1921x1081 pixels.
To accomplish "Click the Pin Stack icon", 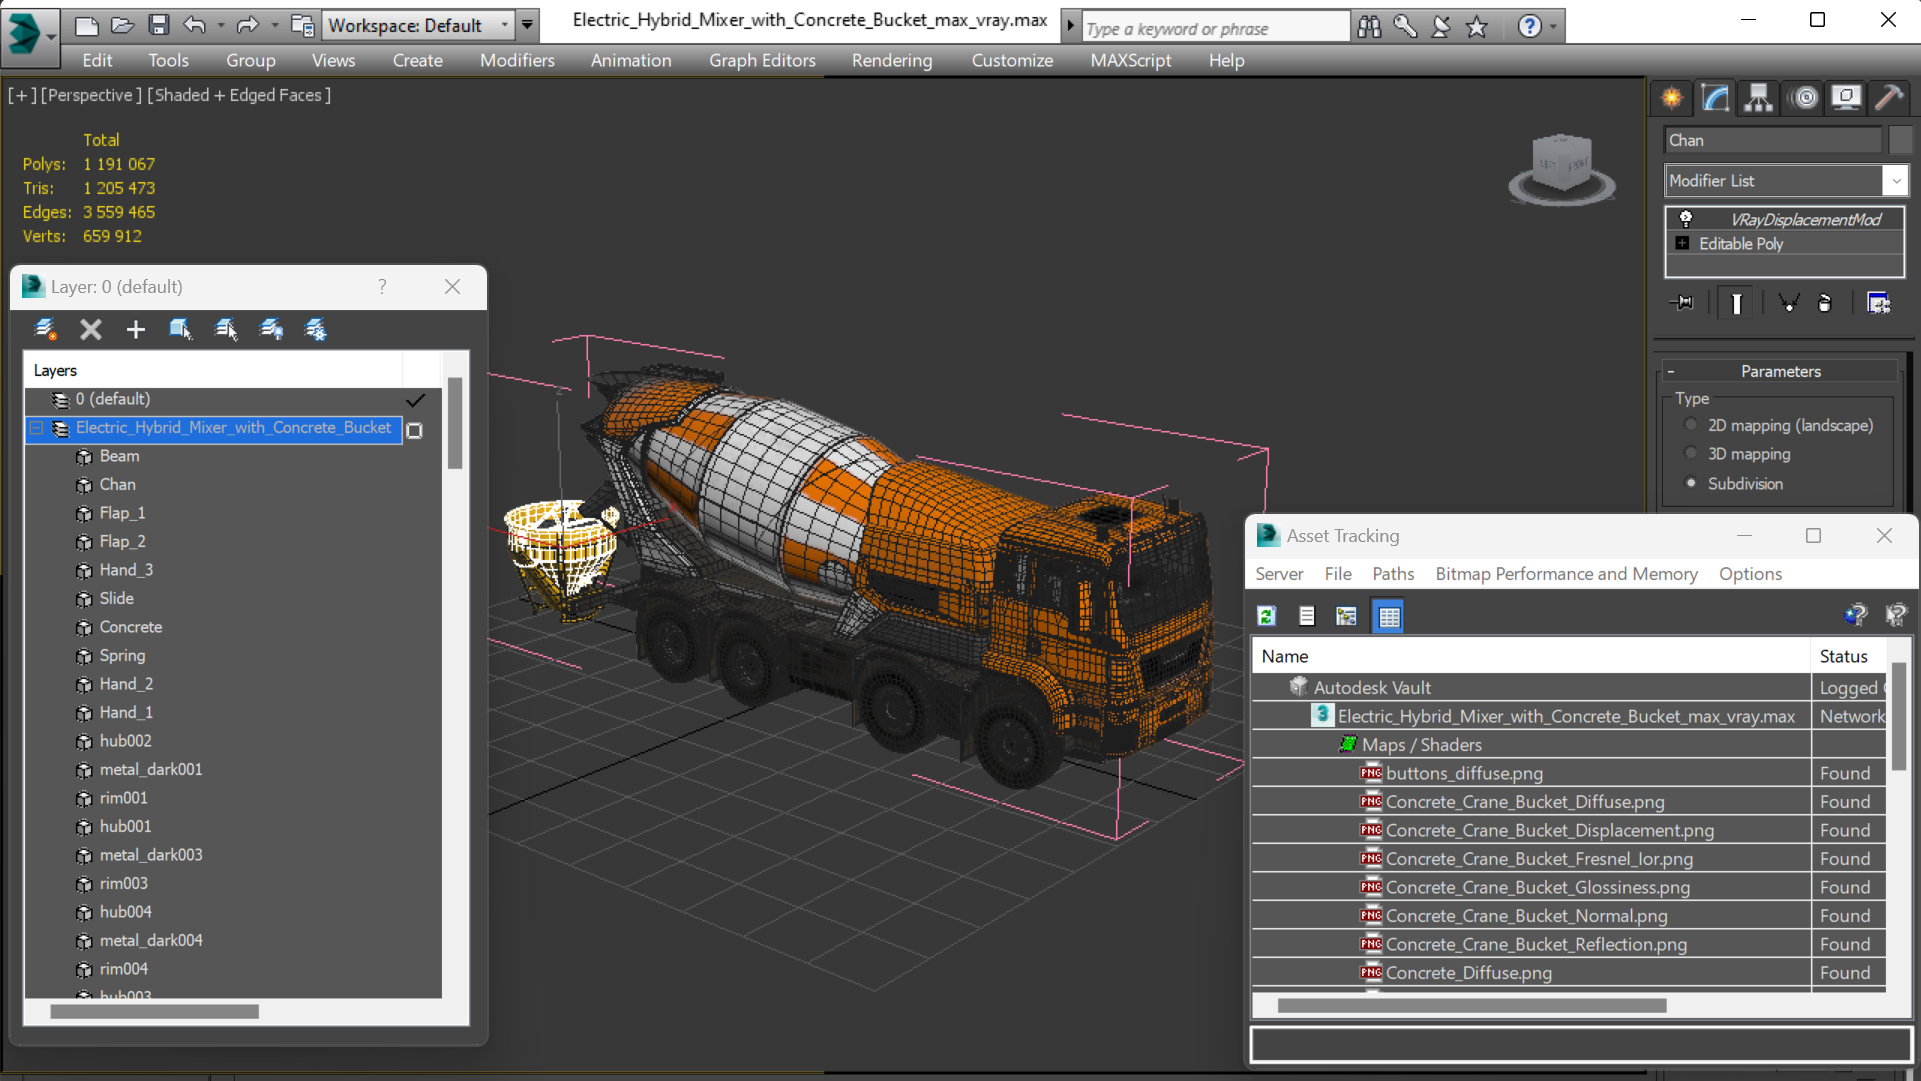I will (x=1683, y=303).
